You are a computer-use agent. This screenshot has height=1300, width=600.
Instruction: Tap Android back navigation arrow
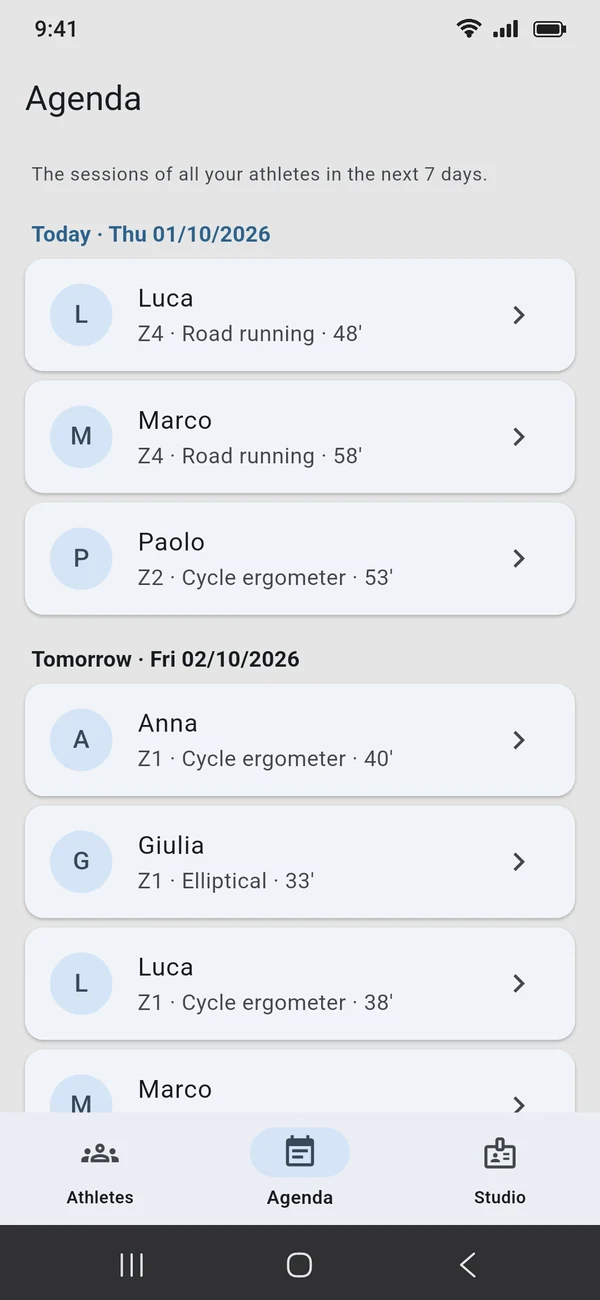click(468, 1265)
